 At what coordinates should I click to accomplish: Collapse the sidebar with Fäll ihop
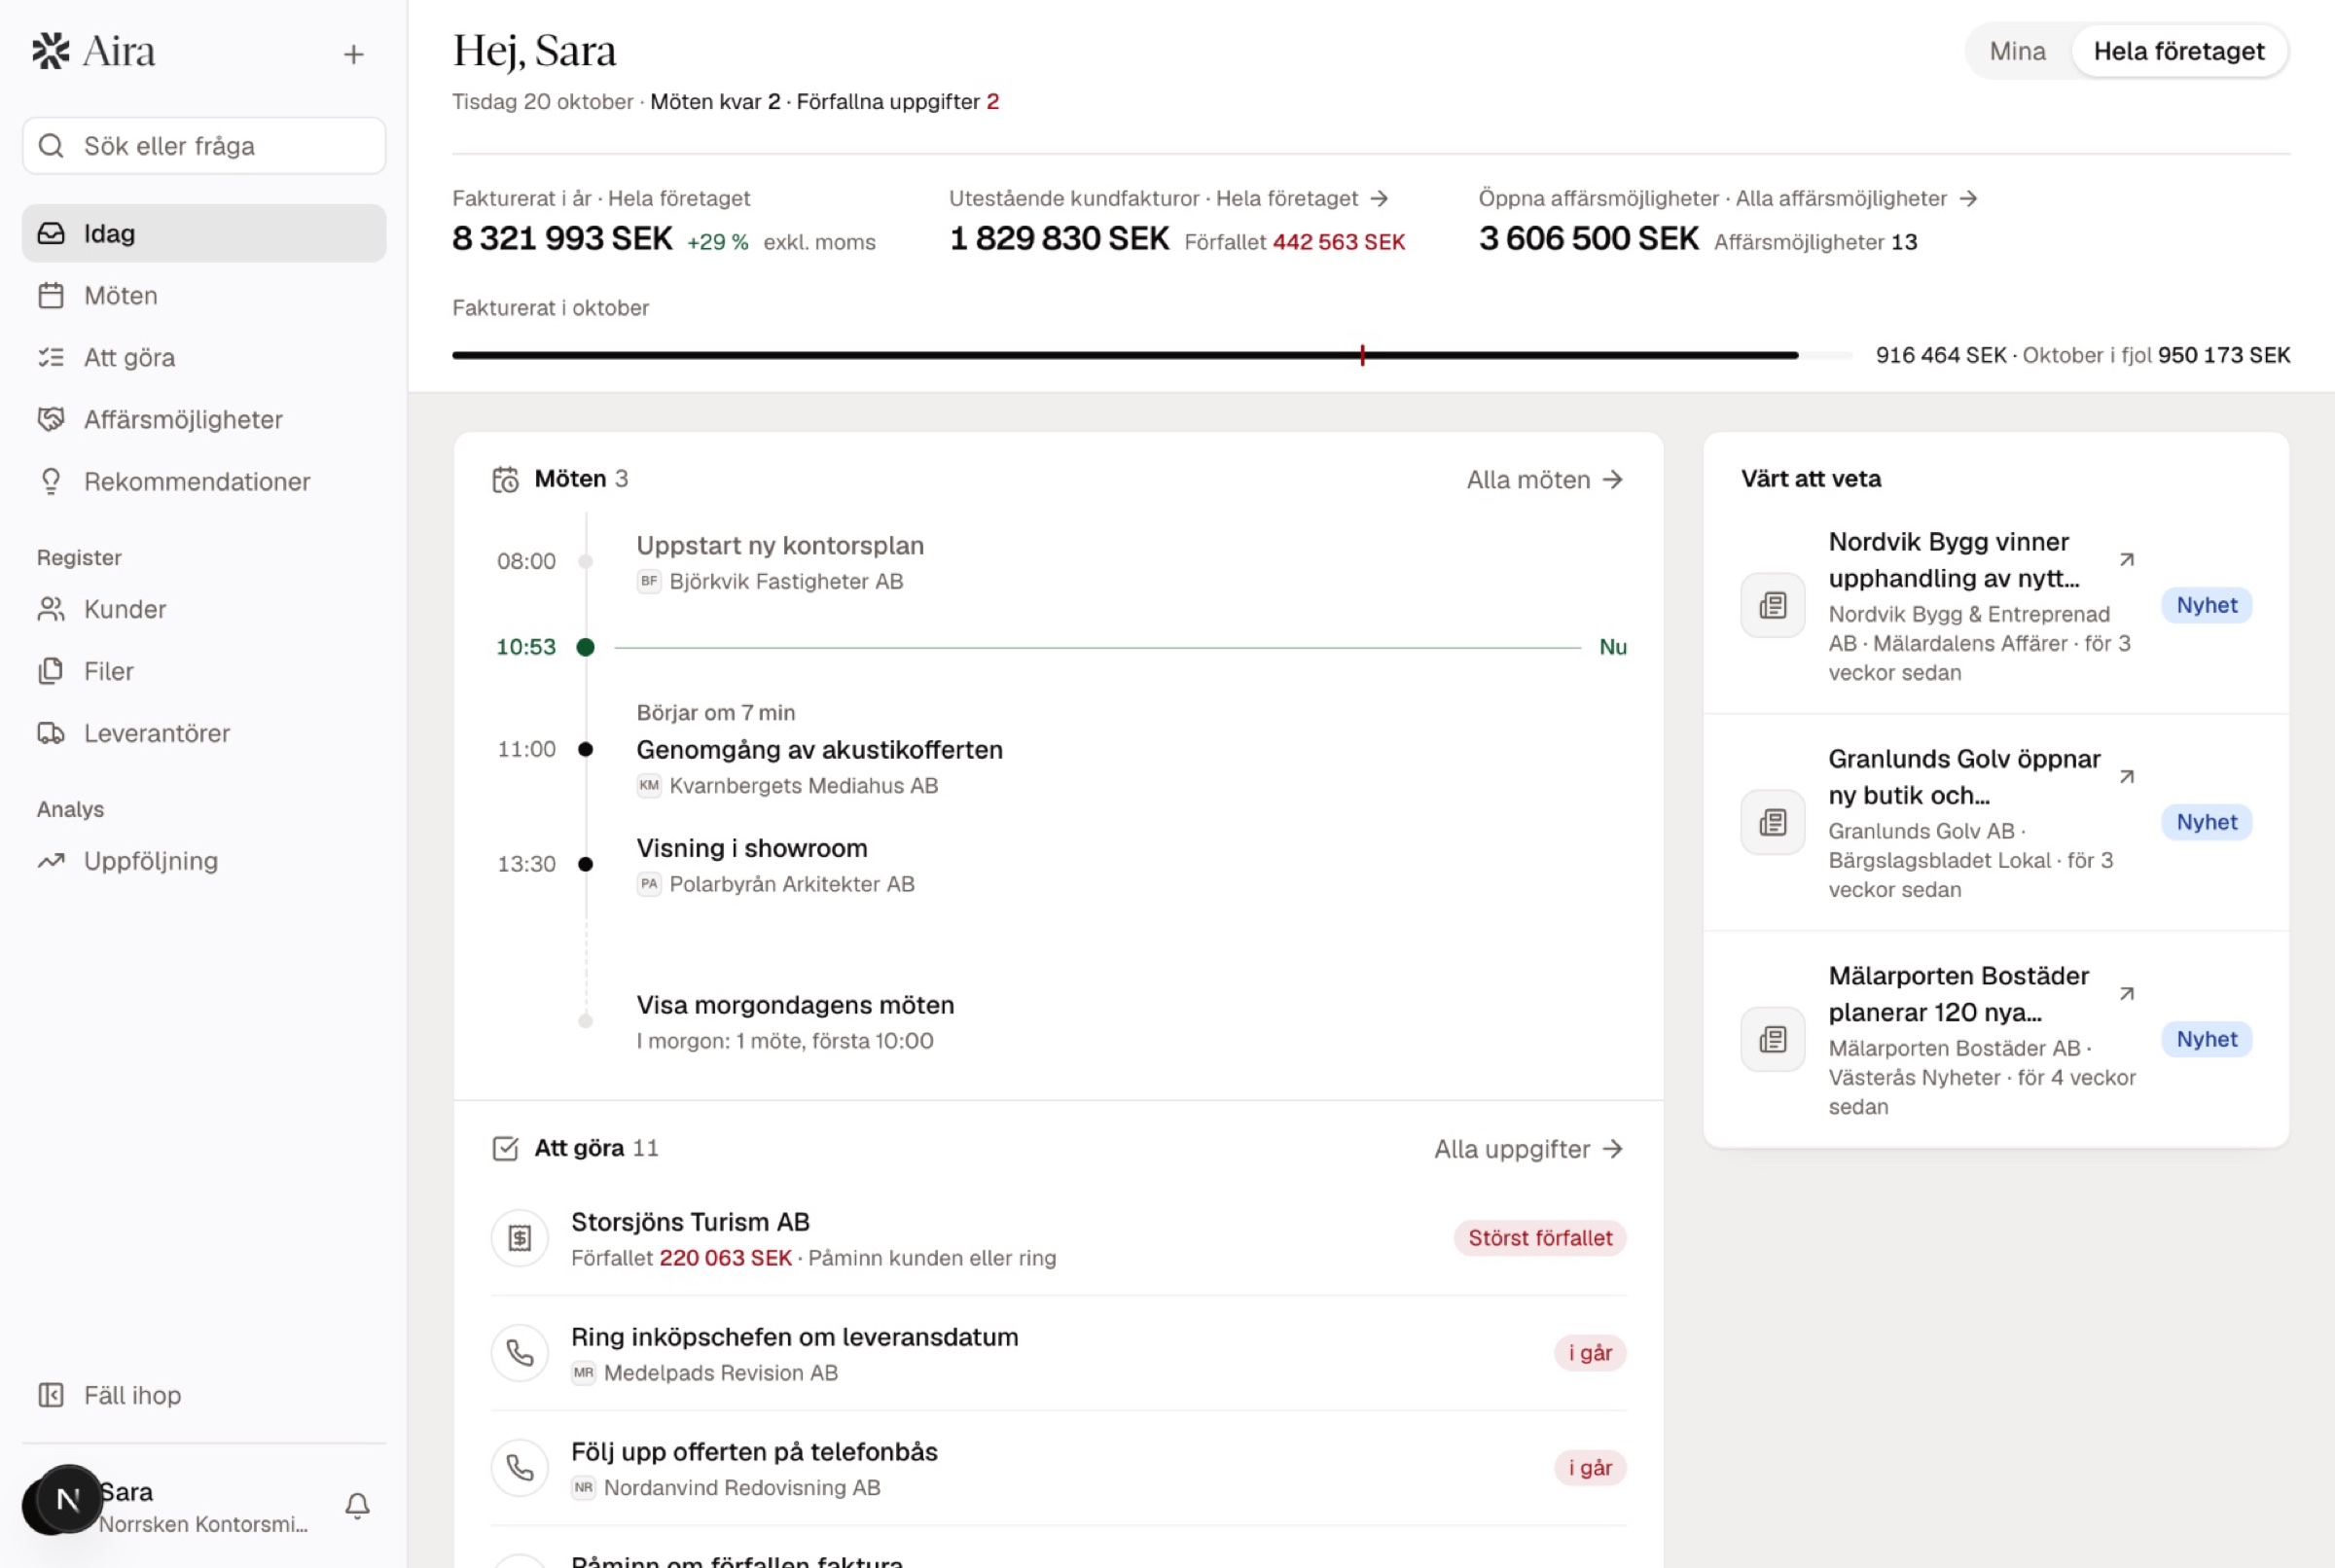click(x=204, y=1396)
